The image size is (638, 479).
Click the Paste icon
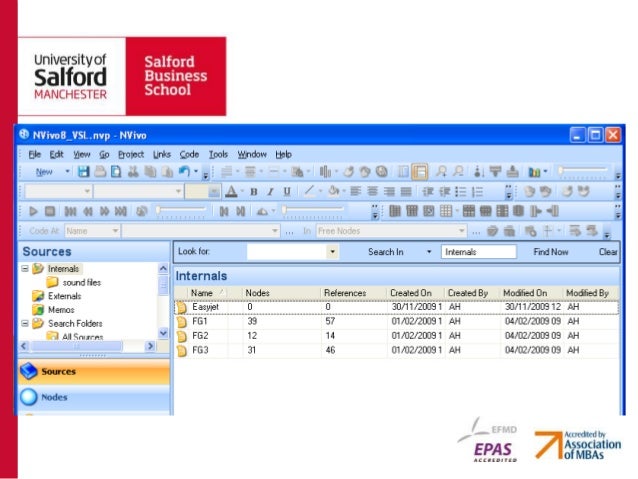pyautogui.click(x=167, y=172)
